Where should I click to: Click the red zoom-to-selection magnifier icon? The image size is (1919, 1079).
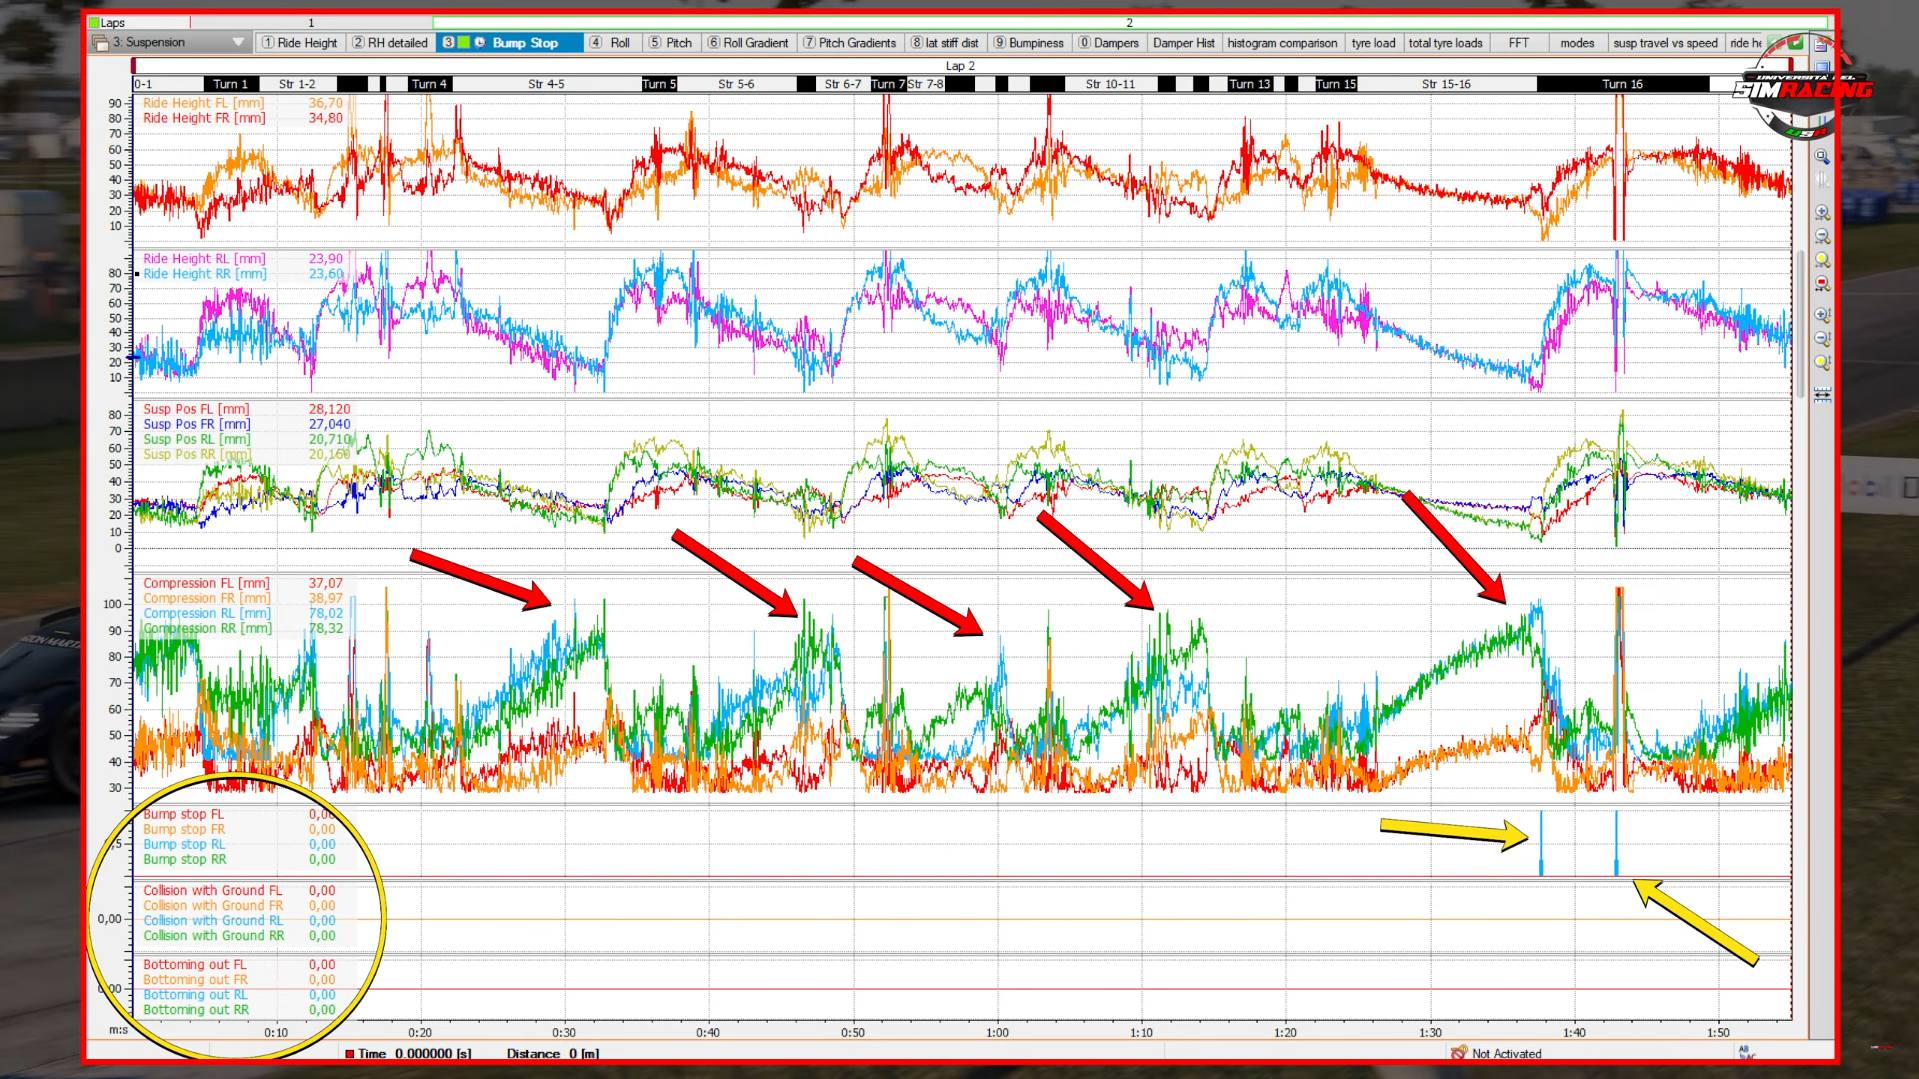point(1822,284)
